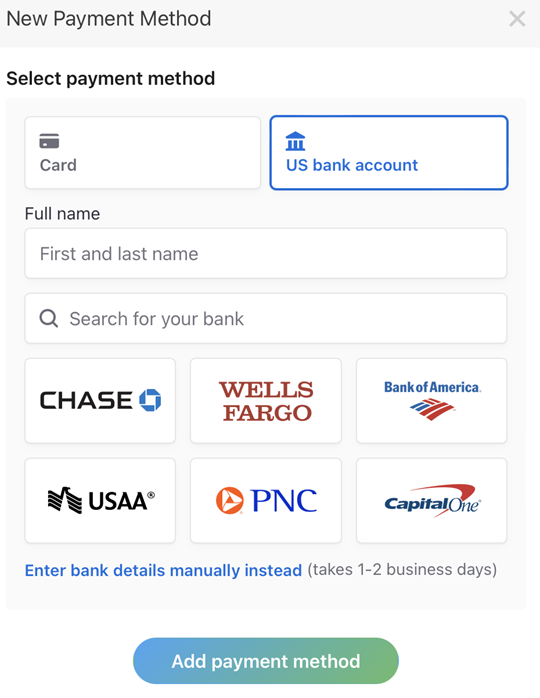Click the magnifying glass search icon

pos(49,318)
